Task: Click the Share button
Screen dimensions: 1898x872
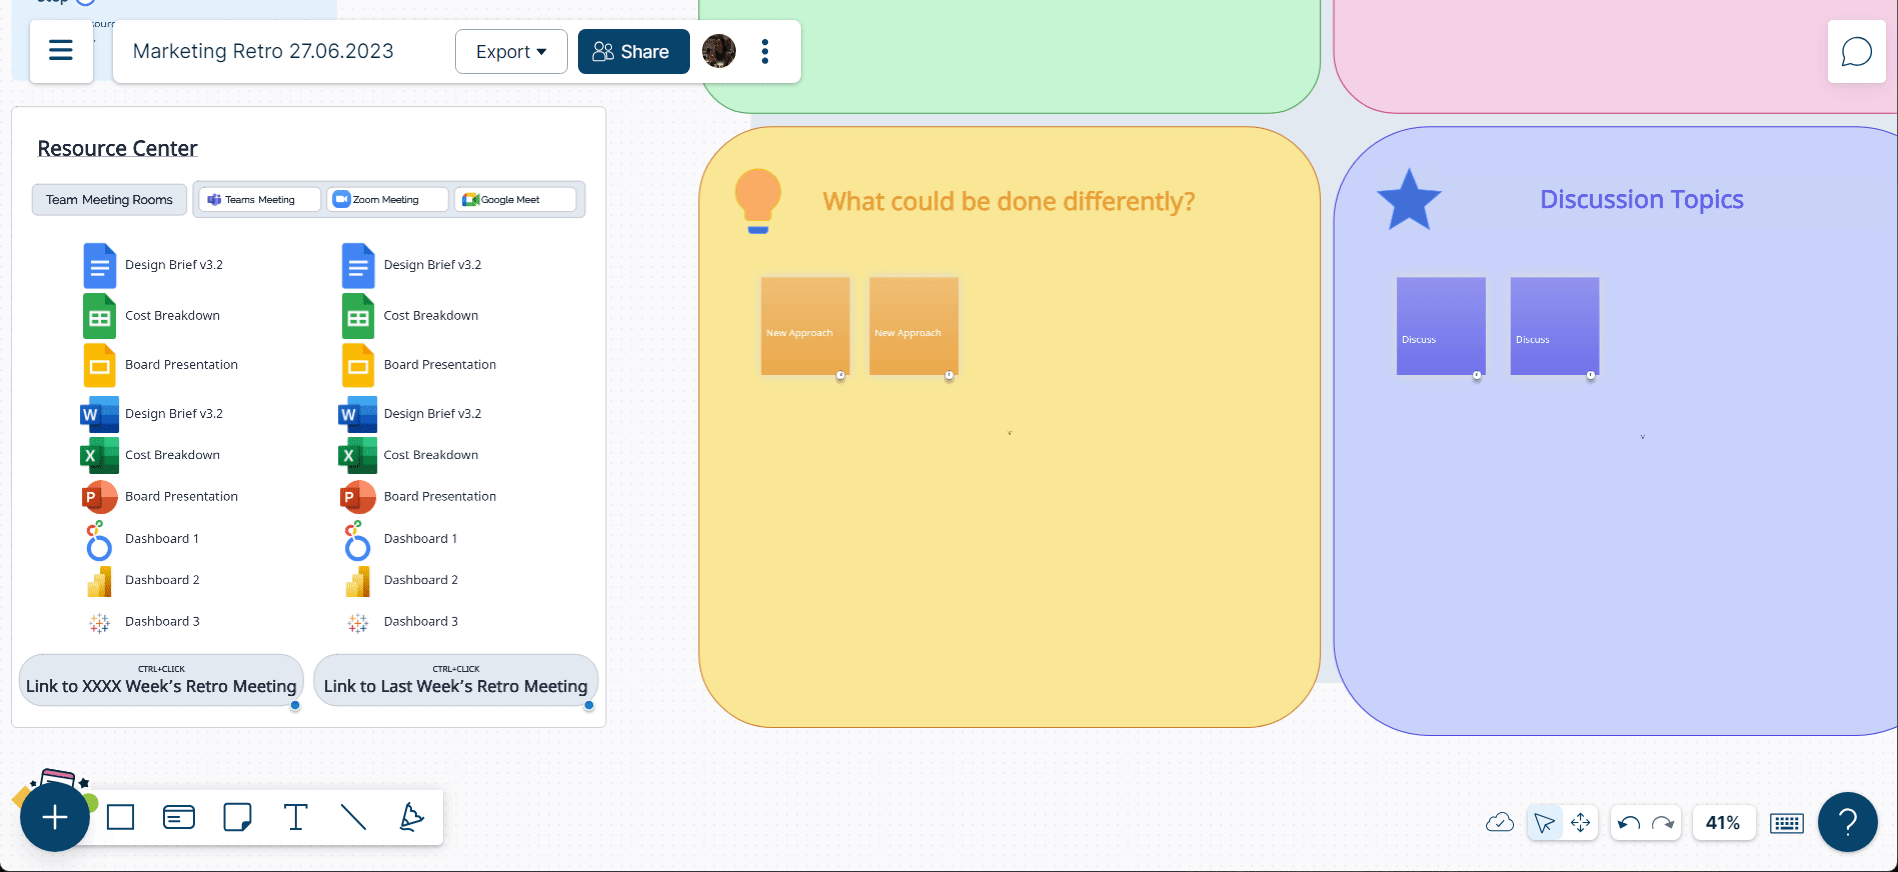Action: click(633, 51)
